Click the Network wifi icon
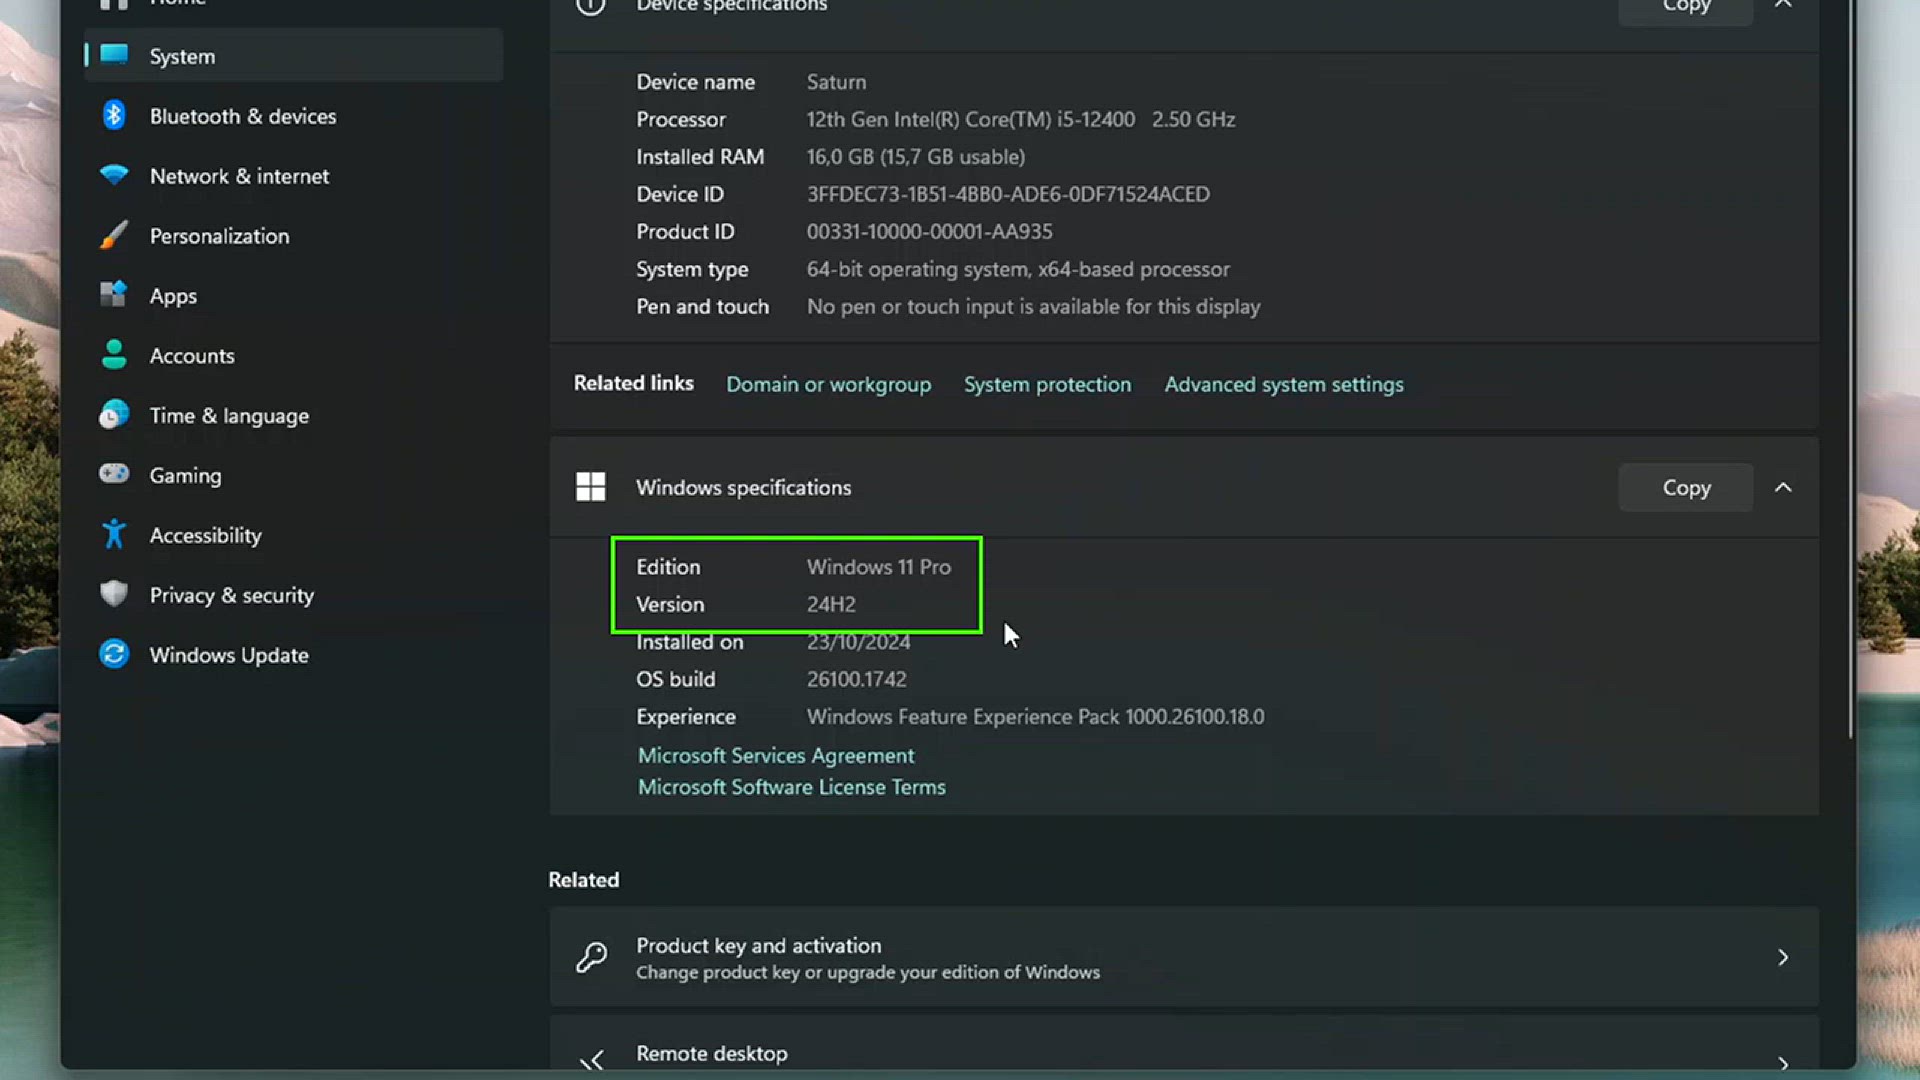The image size is (1920, 1080). (x=114, y=175)
